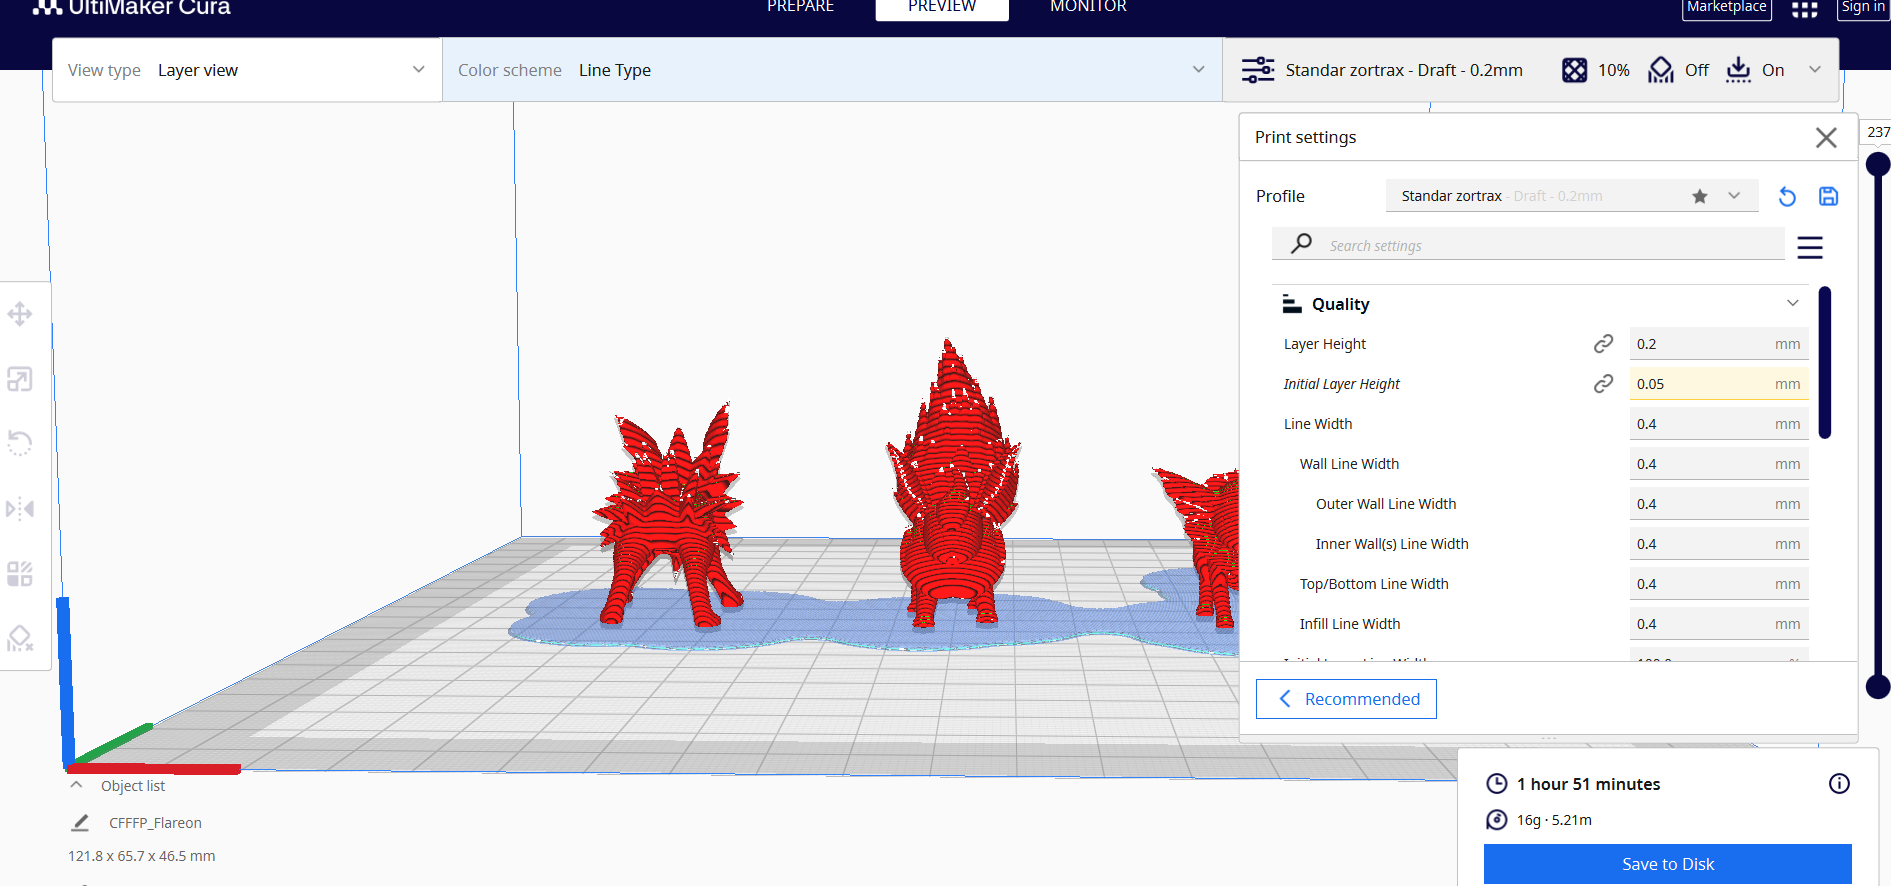This screenshot has height=886, width=1891.
Task: Select the Mirror tool in left toolbar
Action: click(20, 509)
